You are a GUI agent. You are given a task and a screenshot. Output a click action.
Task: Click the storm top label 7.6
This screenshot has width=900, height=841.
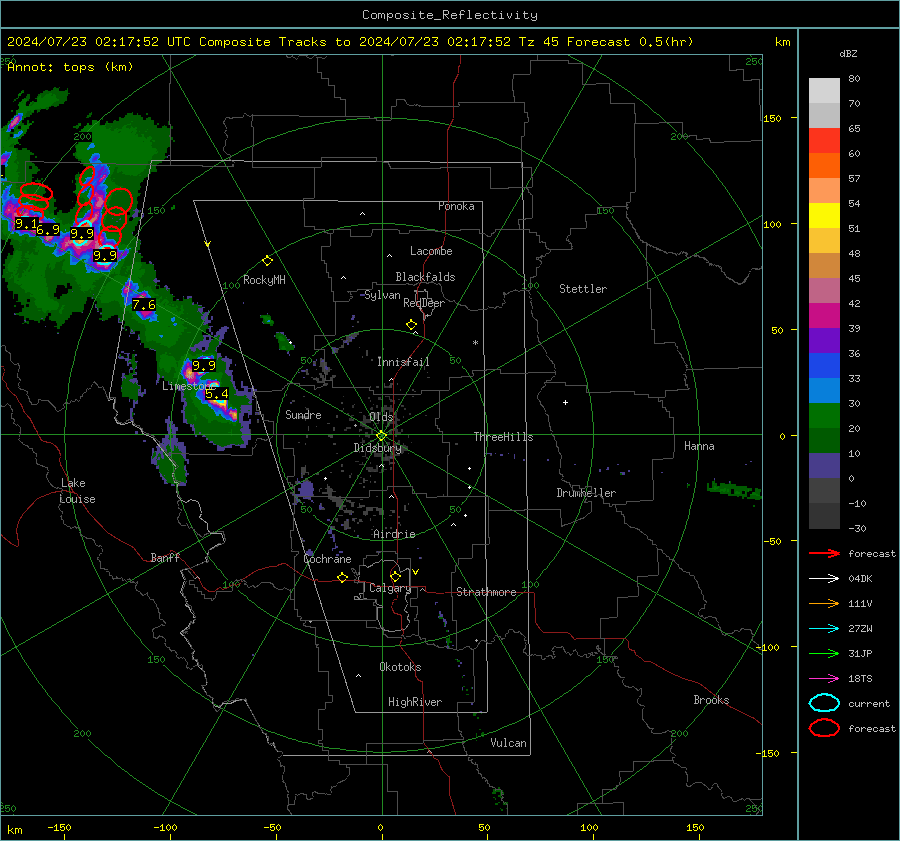[x=143, y=305]
